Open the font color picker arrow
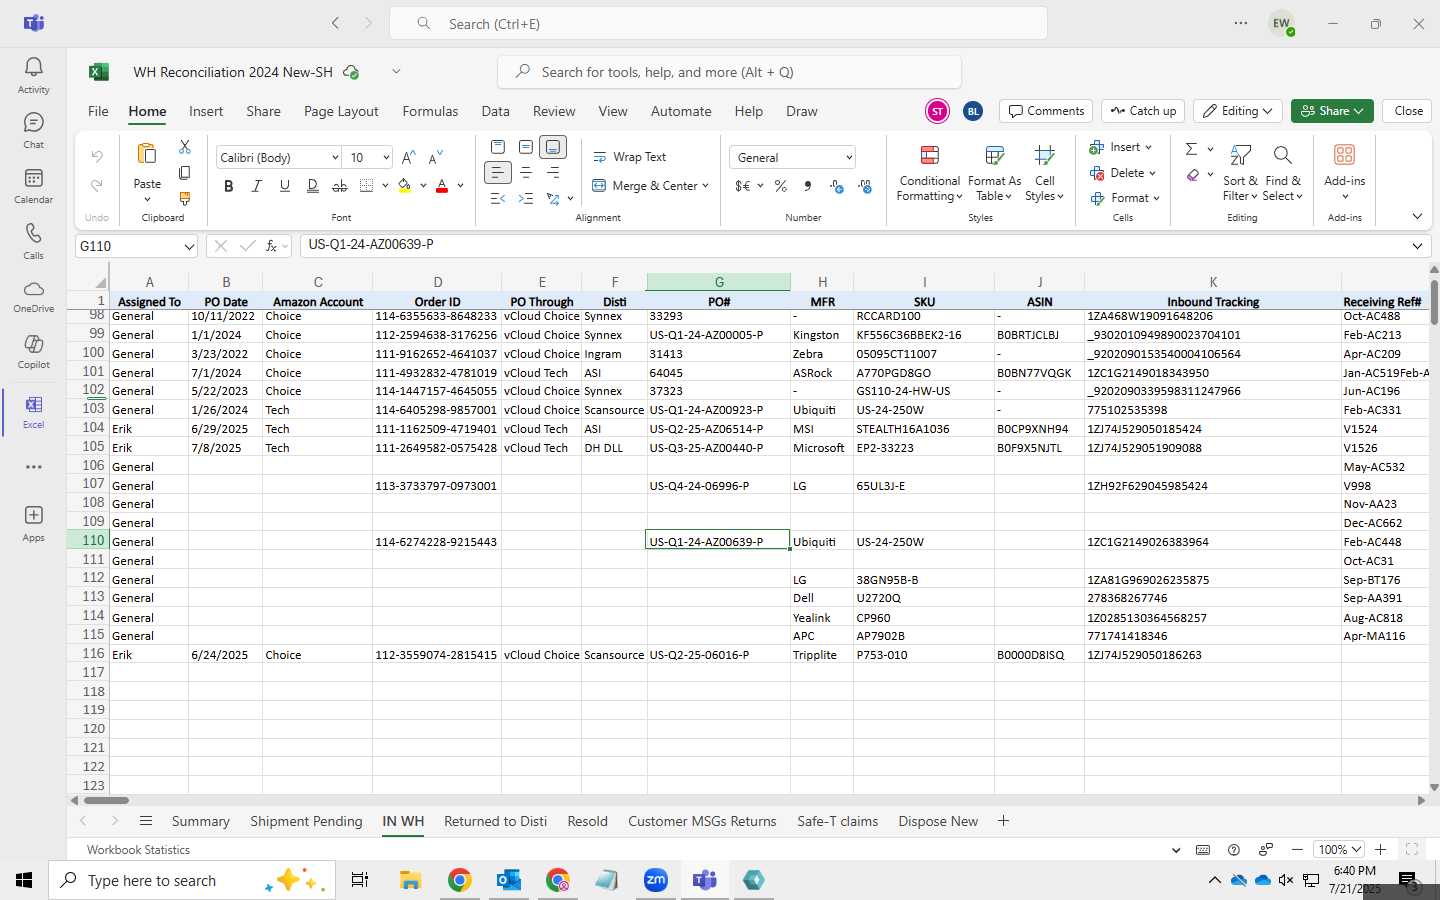The image size is (1440, 900). 460,186
